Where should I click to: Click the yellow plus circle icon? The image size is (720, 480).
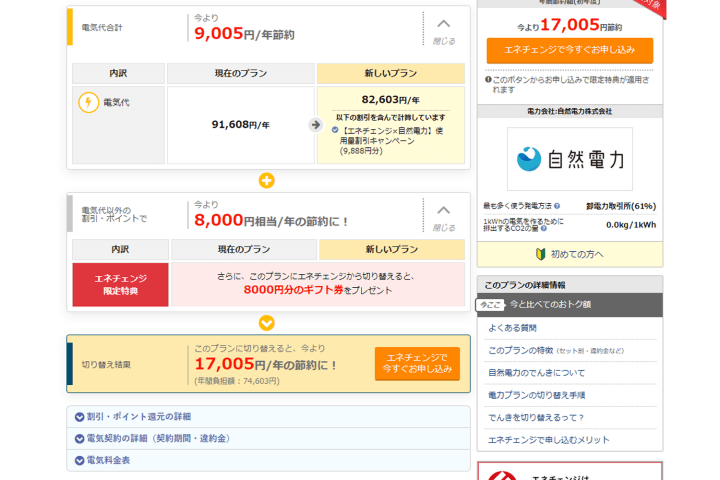coord(267,181)
